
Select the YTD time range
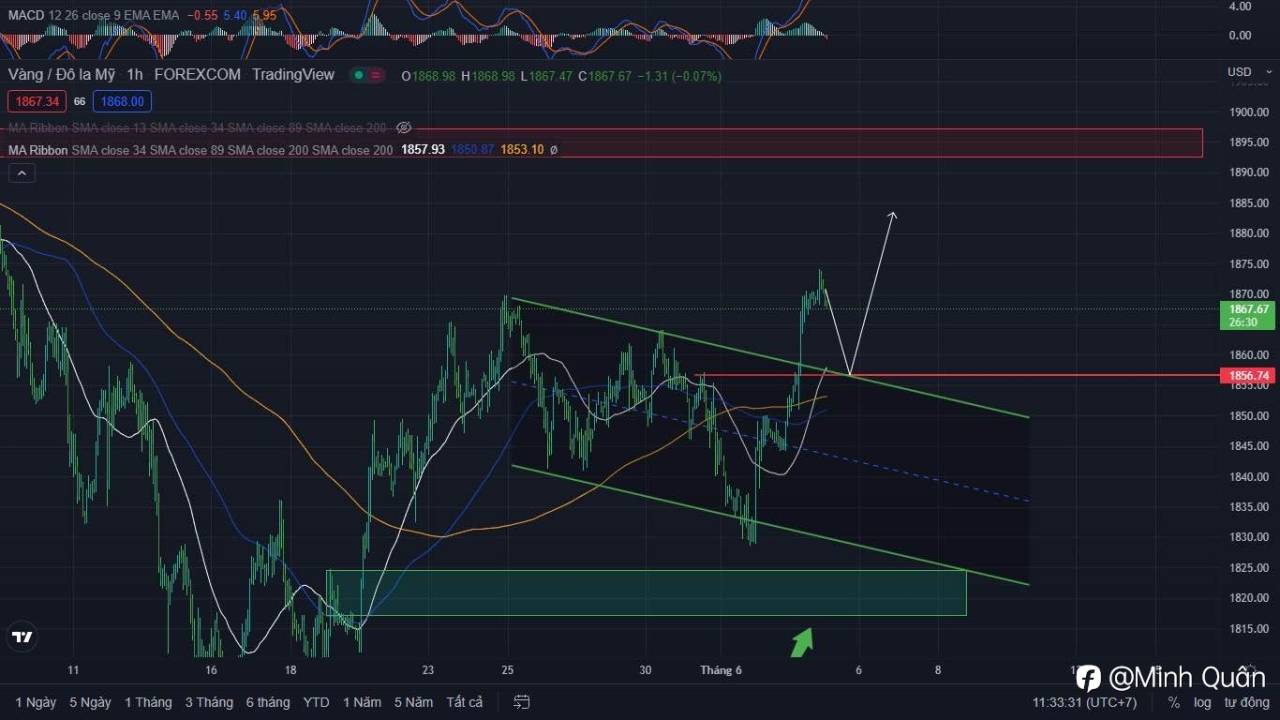coord(316,702)
